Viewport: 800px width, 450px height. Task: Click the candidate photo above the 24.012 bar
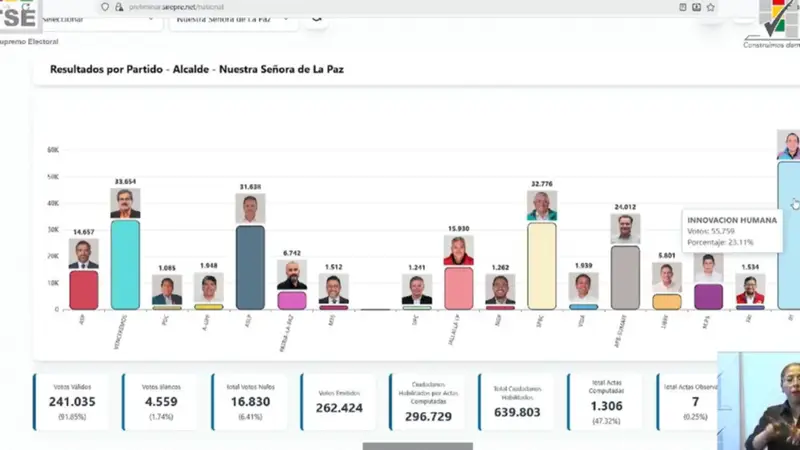(x=625, y=228)
